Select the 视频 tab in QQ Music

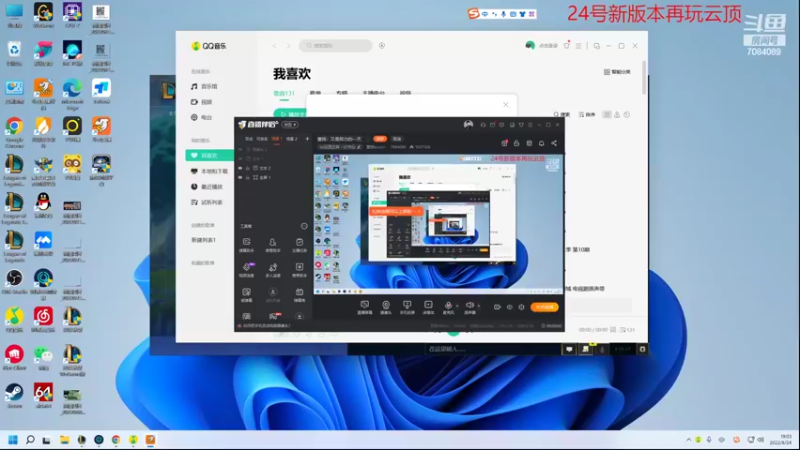pos(405,93)
